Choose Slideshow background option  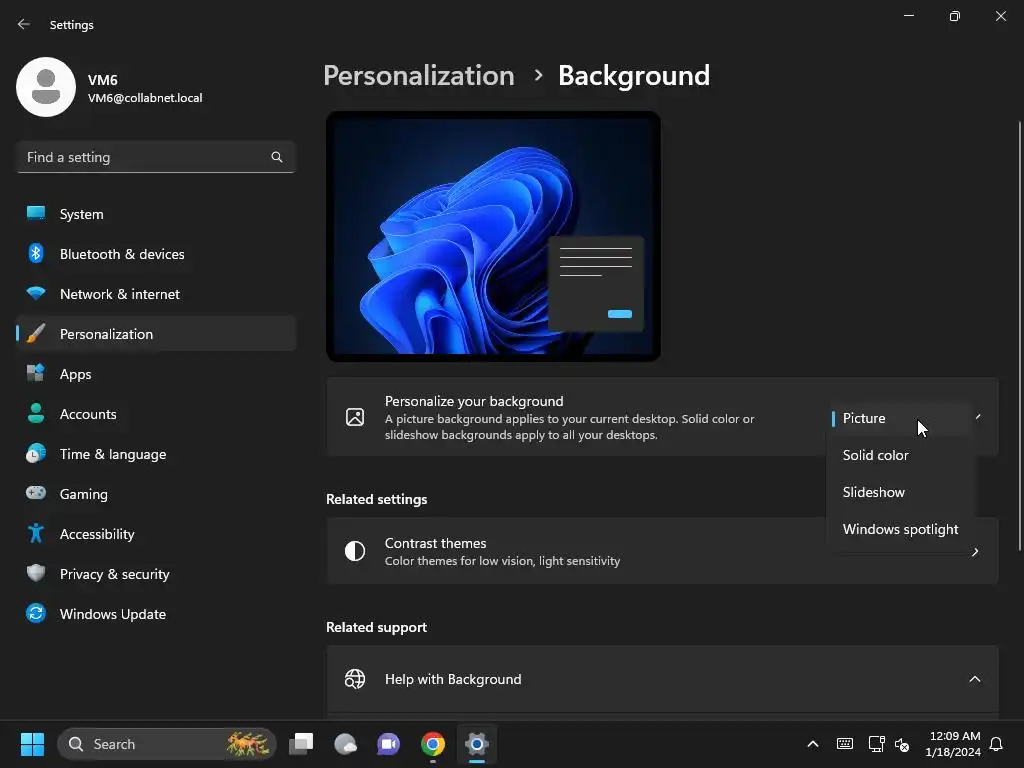pyautogui.click(x=900, y=492)
